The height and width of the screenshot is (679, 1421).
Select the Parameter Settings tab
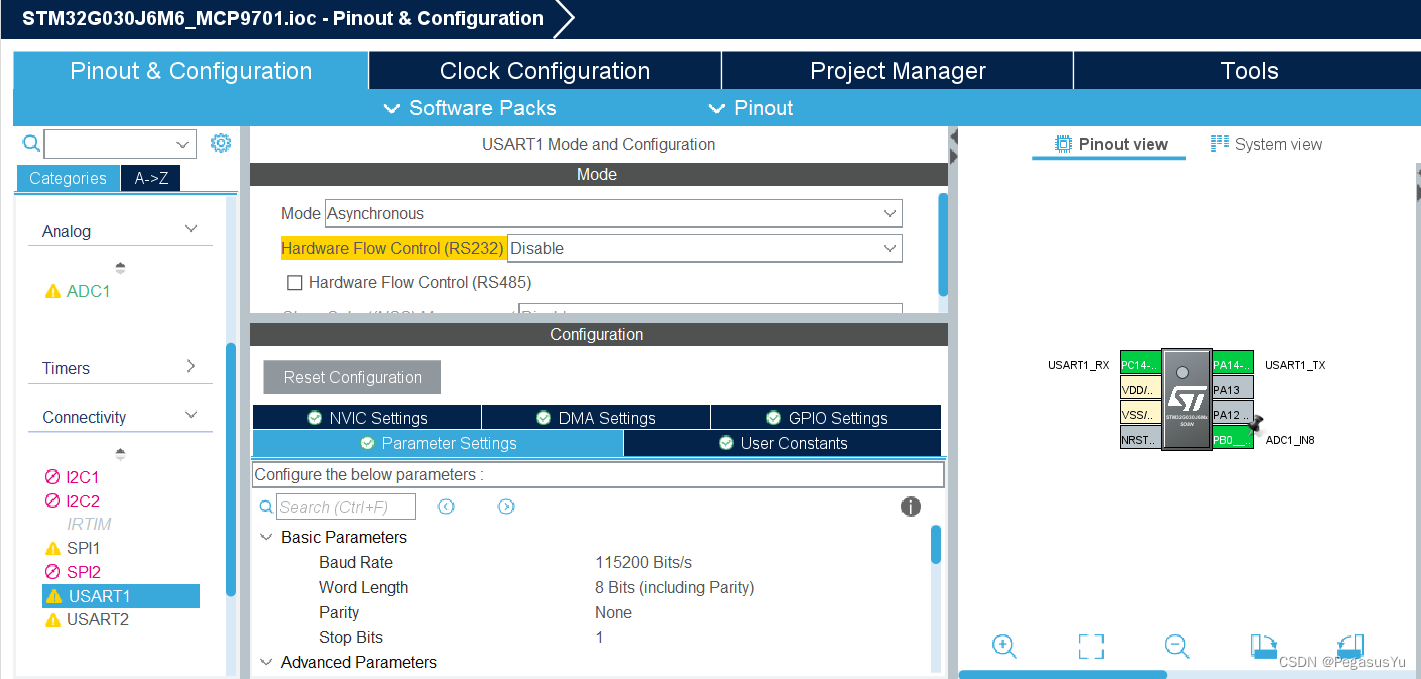[x=438, y=443]
